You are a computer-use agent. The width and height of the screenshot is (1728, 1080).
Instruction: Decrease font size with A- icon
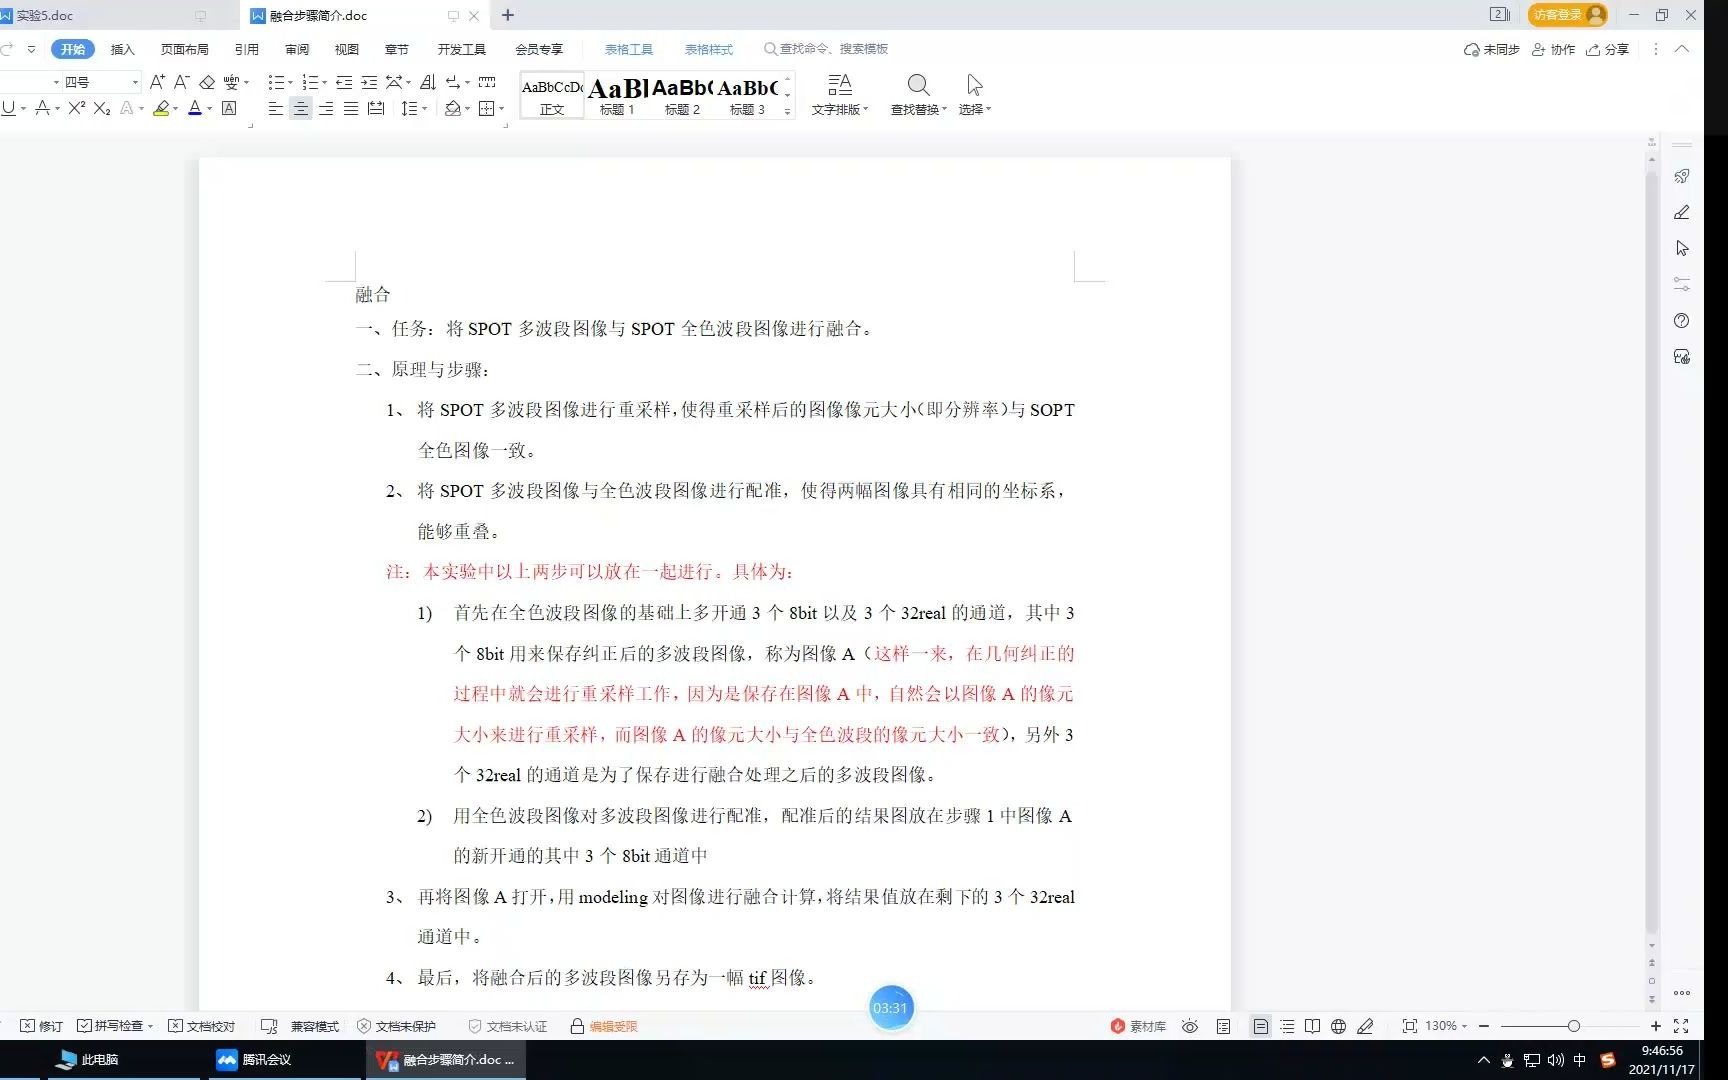181,82
